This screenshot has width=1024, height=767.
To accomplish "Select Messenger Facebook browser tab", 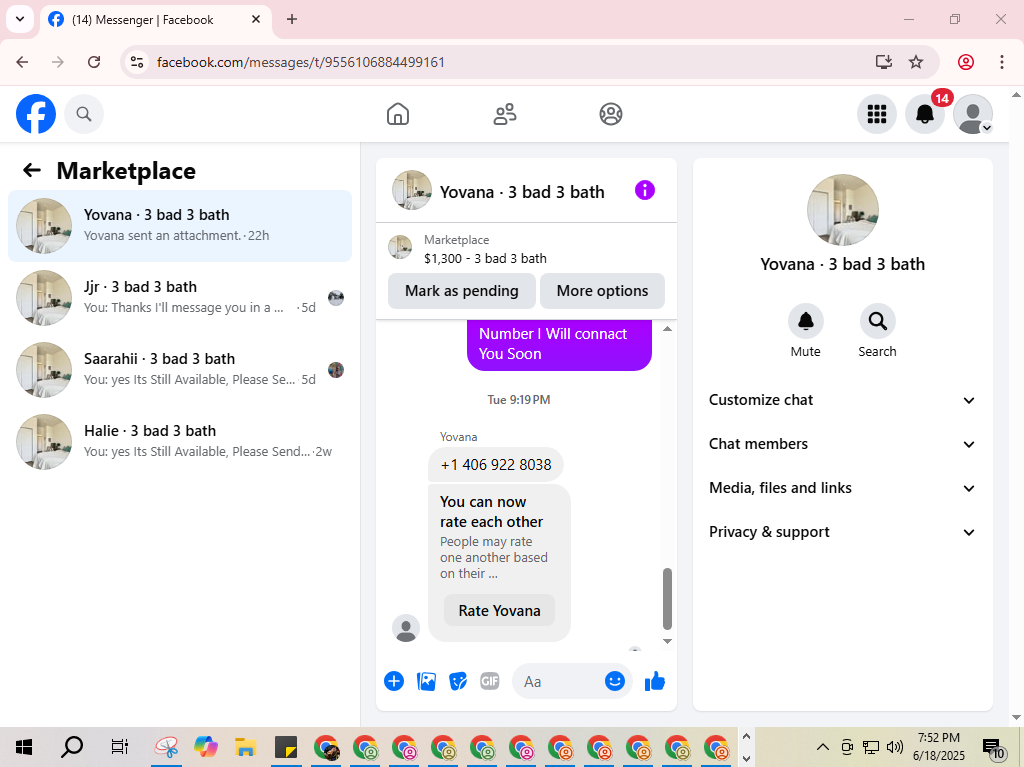I will point(155,20).
